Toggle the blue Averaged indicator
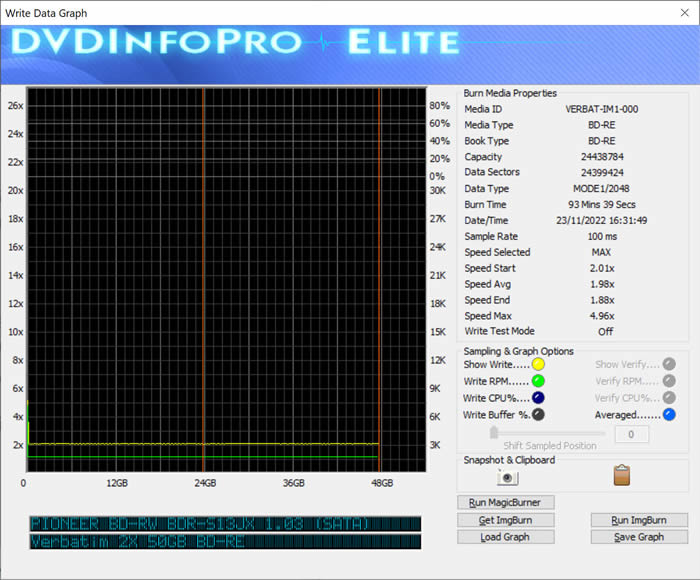The width and height of the screenshot is (700, 580). tap(669, 414)
